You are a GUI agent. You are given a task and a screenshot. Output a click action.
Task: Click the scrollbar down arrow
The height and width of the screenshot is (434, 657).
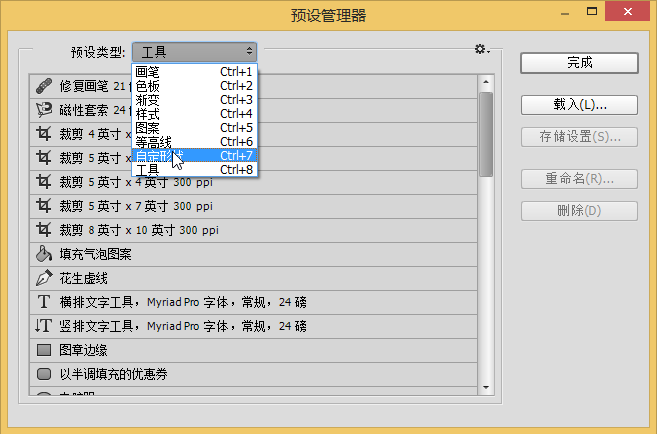pos(486,387)
